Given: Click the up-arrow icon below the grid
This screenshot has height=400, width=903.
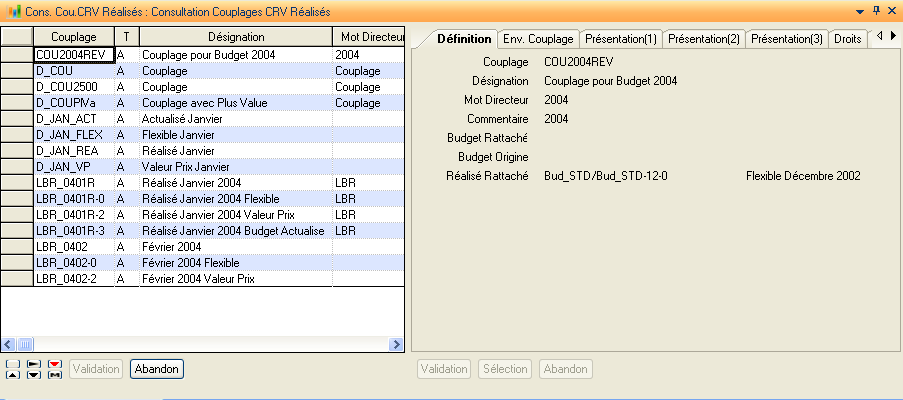Looking at the screenshot, I should (x=11, y=375).
